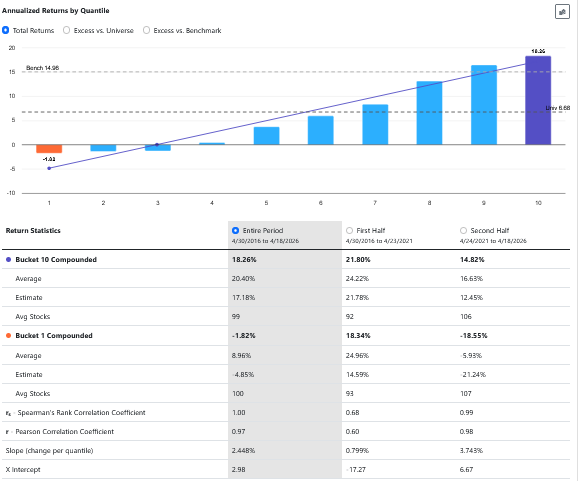The width and height of the screenshot is (578, 481).
Task: Click the purple bucket 10 bar
Action: point(538,100)
